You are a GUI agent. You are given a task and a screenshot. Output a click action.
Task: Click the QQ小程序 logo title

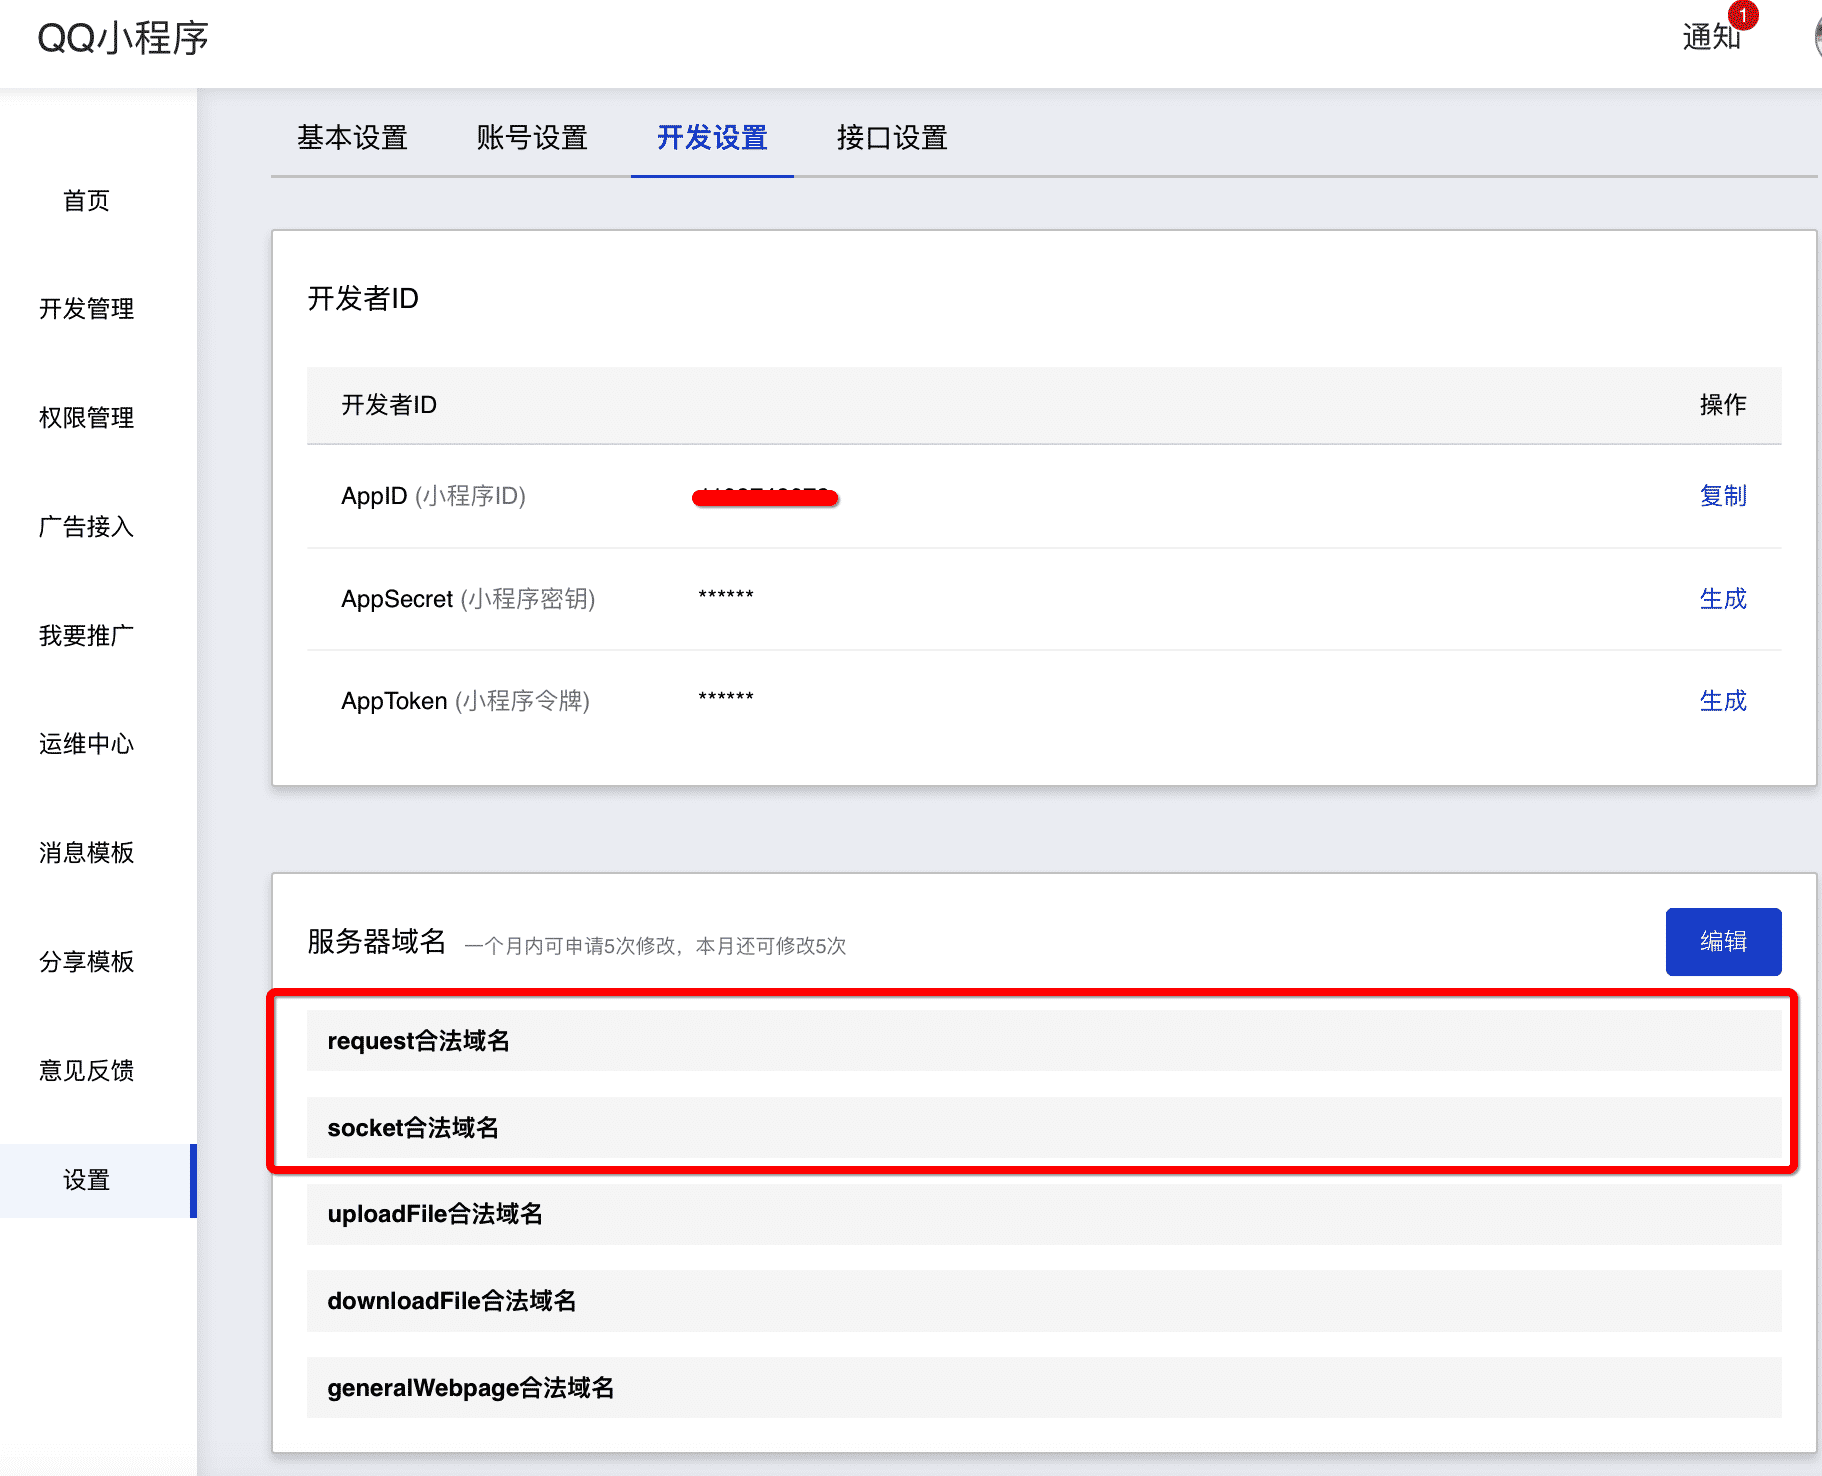click(123, 38)
